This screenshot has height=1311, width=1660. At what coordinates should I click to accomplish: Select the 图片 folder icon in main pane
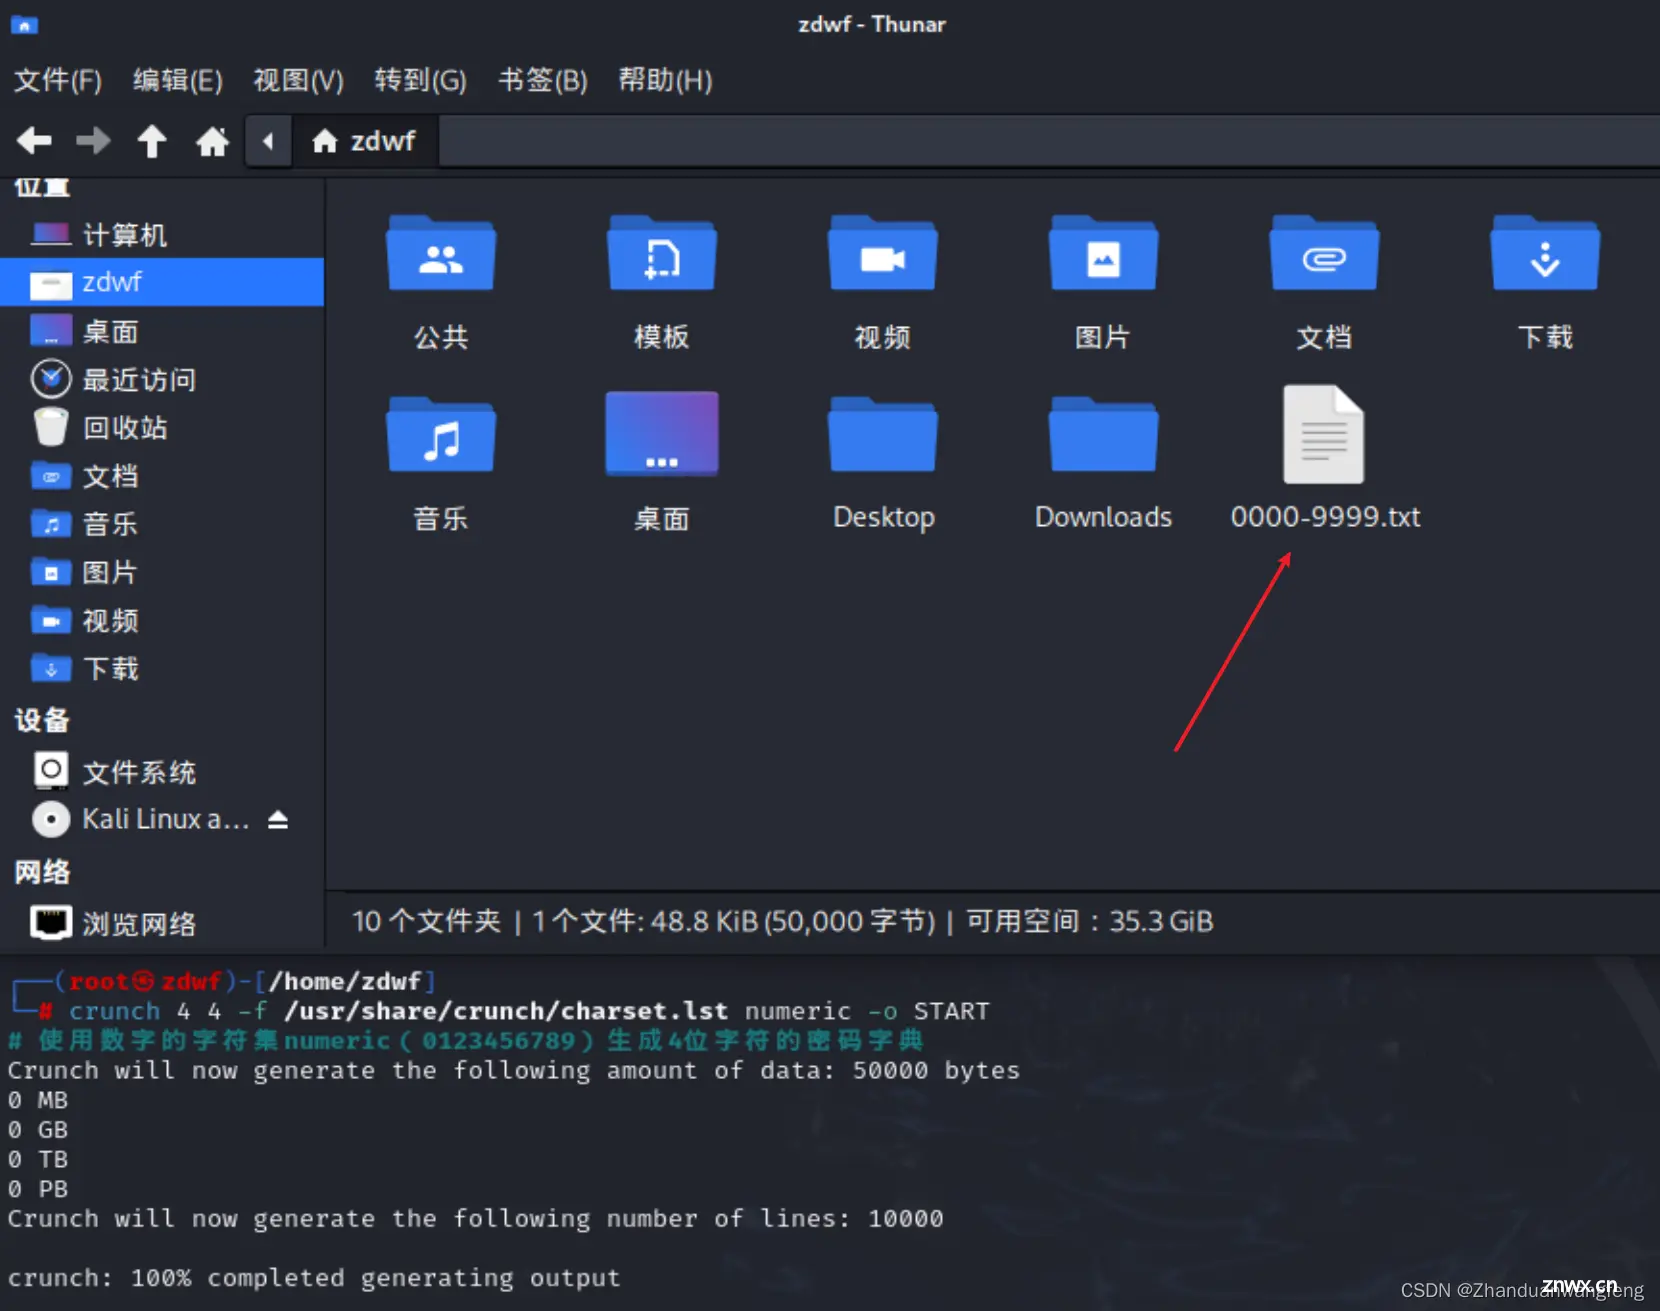pyautogui.click(x=1104, y=254)
